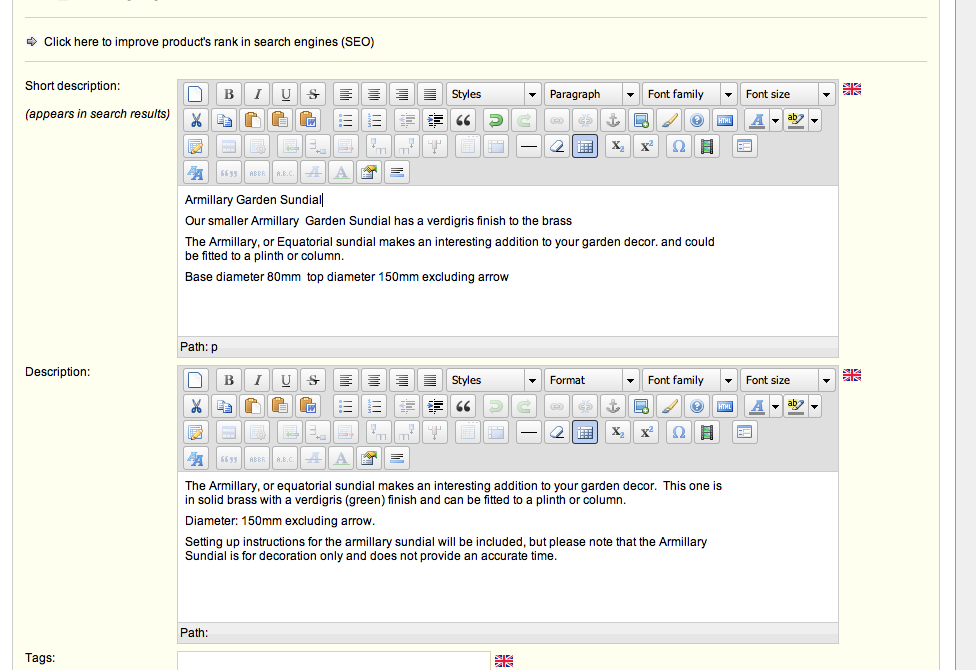
Task: Align left in Short description editor
Action: point(345,94)
